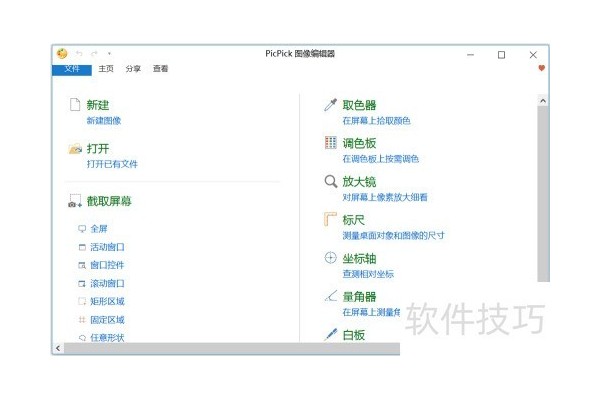Click 对屏幕上像素放大细看 description
This screenshot has height=400, width=600.
coord(385,198)
